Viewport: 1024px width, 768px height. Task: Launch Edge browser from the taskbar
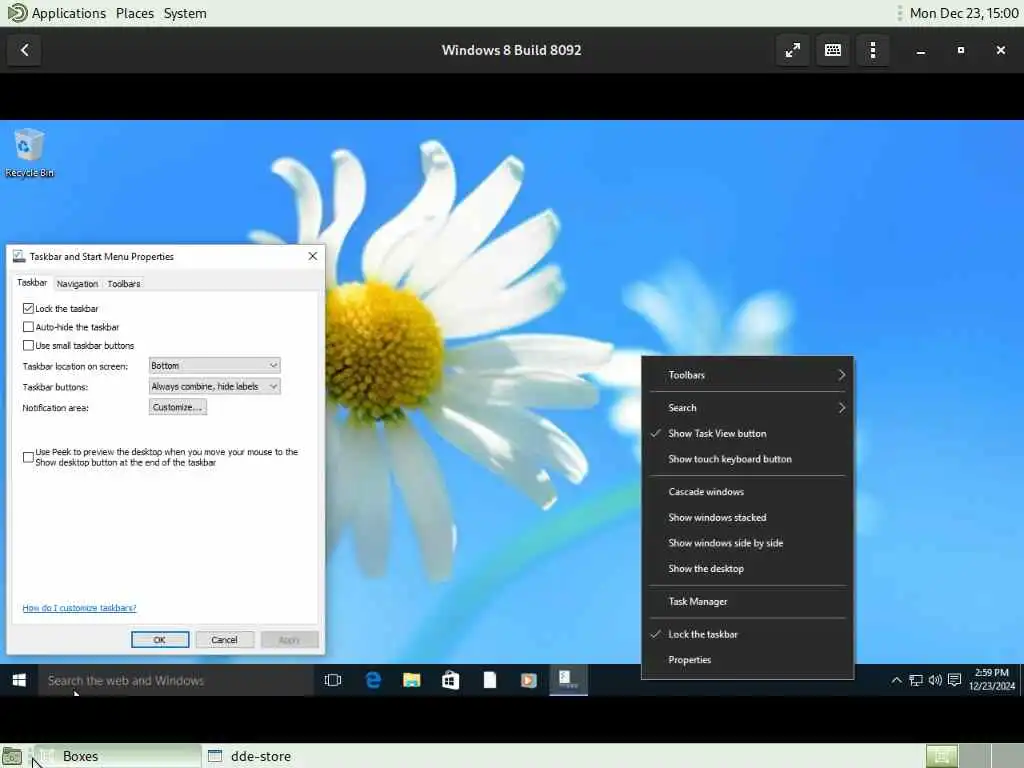tap(373, 680)
